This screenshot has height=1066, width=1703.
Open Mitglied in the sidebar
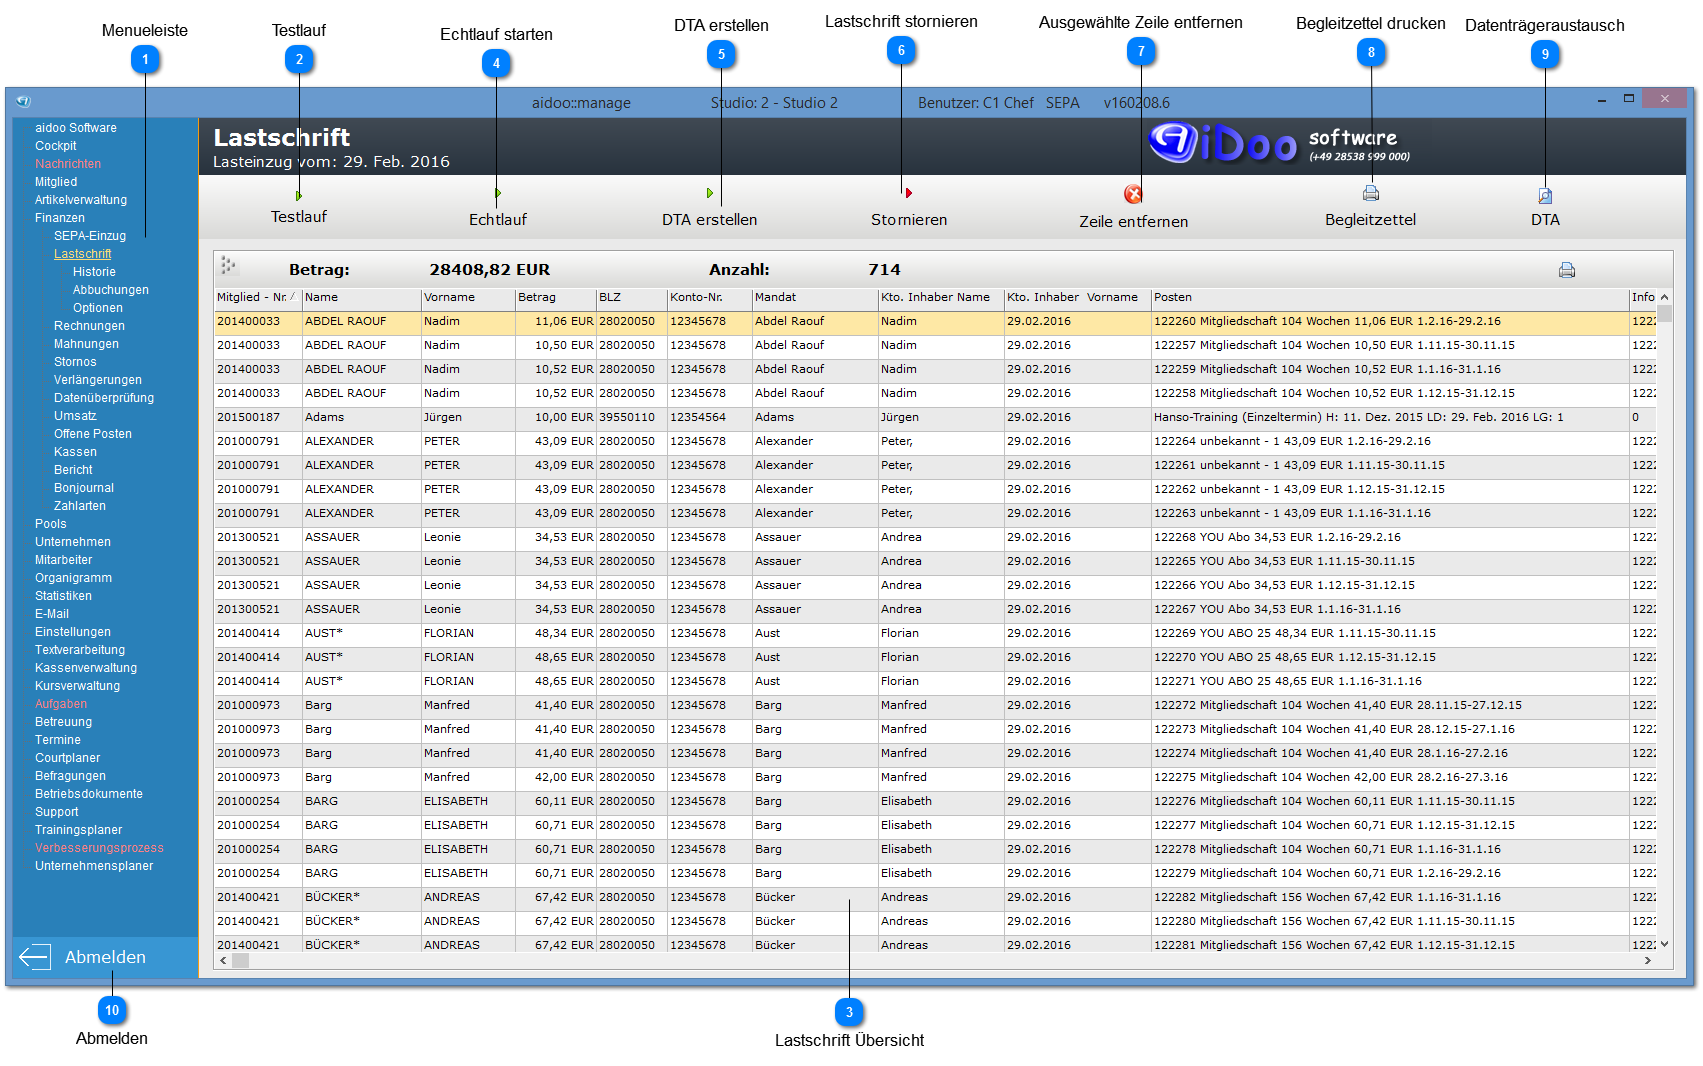pos(56,182)
